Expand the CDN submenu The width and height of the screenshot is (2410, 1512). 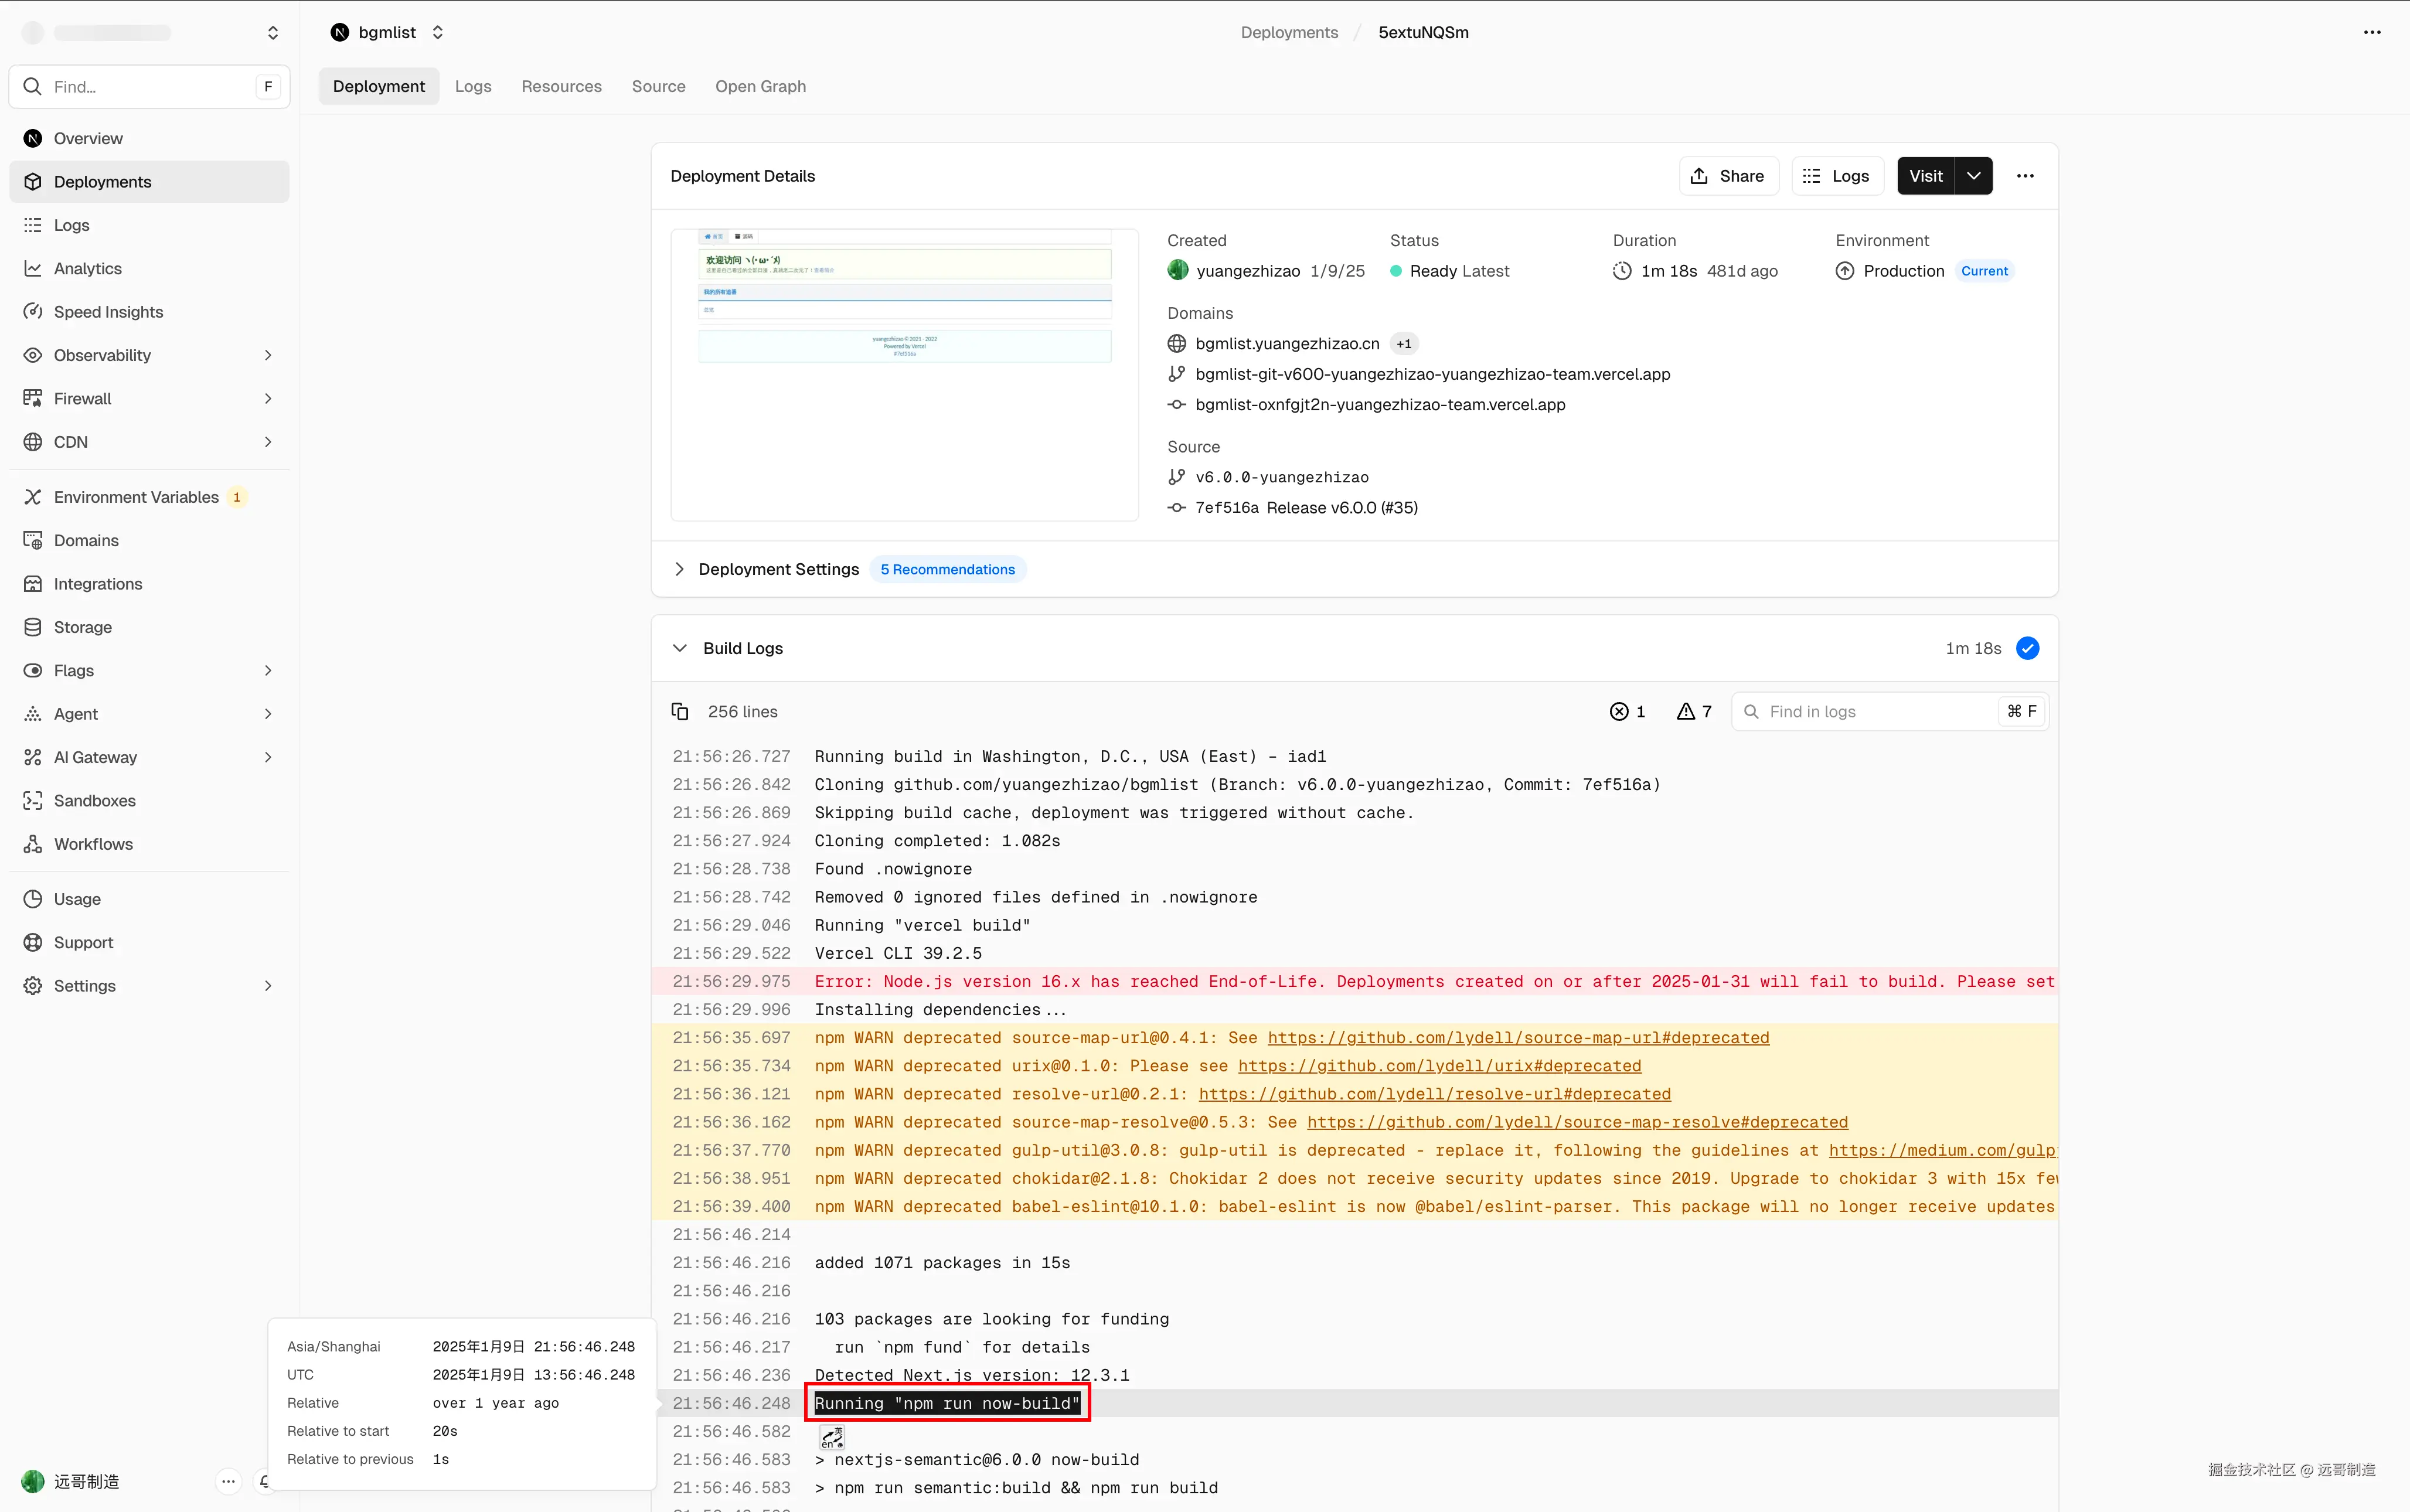(x=268, y=442)
